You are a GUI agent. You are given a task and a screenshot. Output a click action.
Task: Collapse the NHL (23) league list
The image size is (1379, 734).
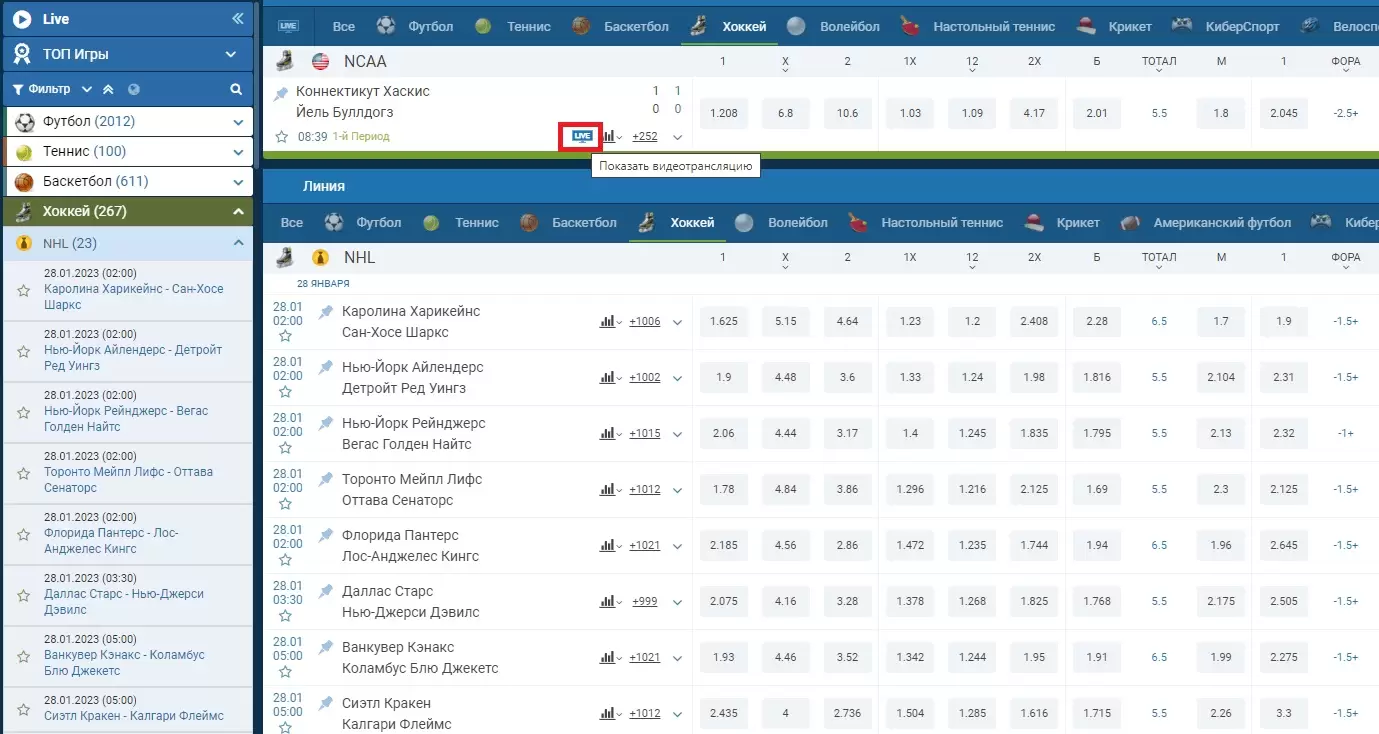tap(238, 243)
